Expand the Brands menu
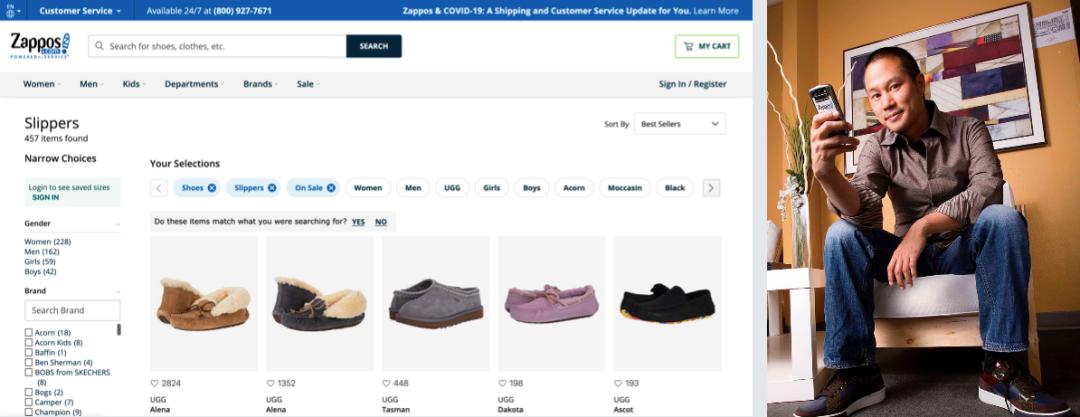This screenshot has width=1080, height=417. coord(260,84)
